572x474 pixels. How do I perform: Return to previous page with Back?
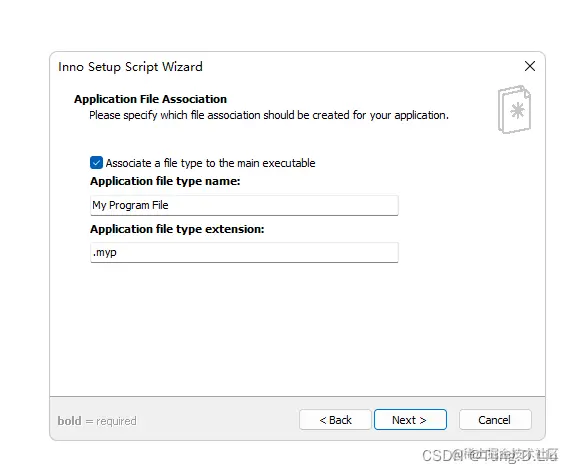pyautogui.click(x=335, y=420)
